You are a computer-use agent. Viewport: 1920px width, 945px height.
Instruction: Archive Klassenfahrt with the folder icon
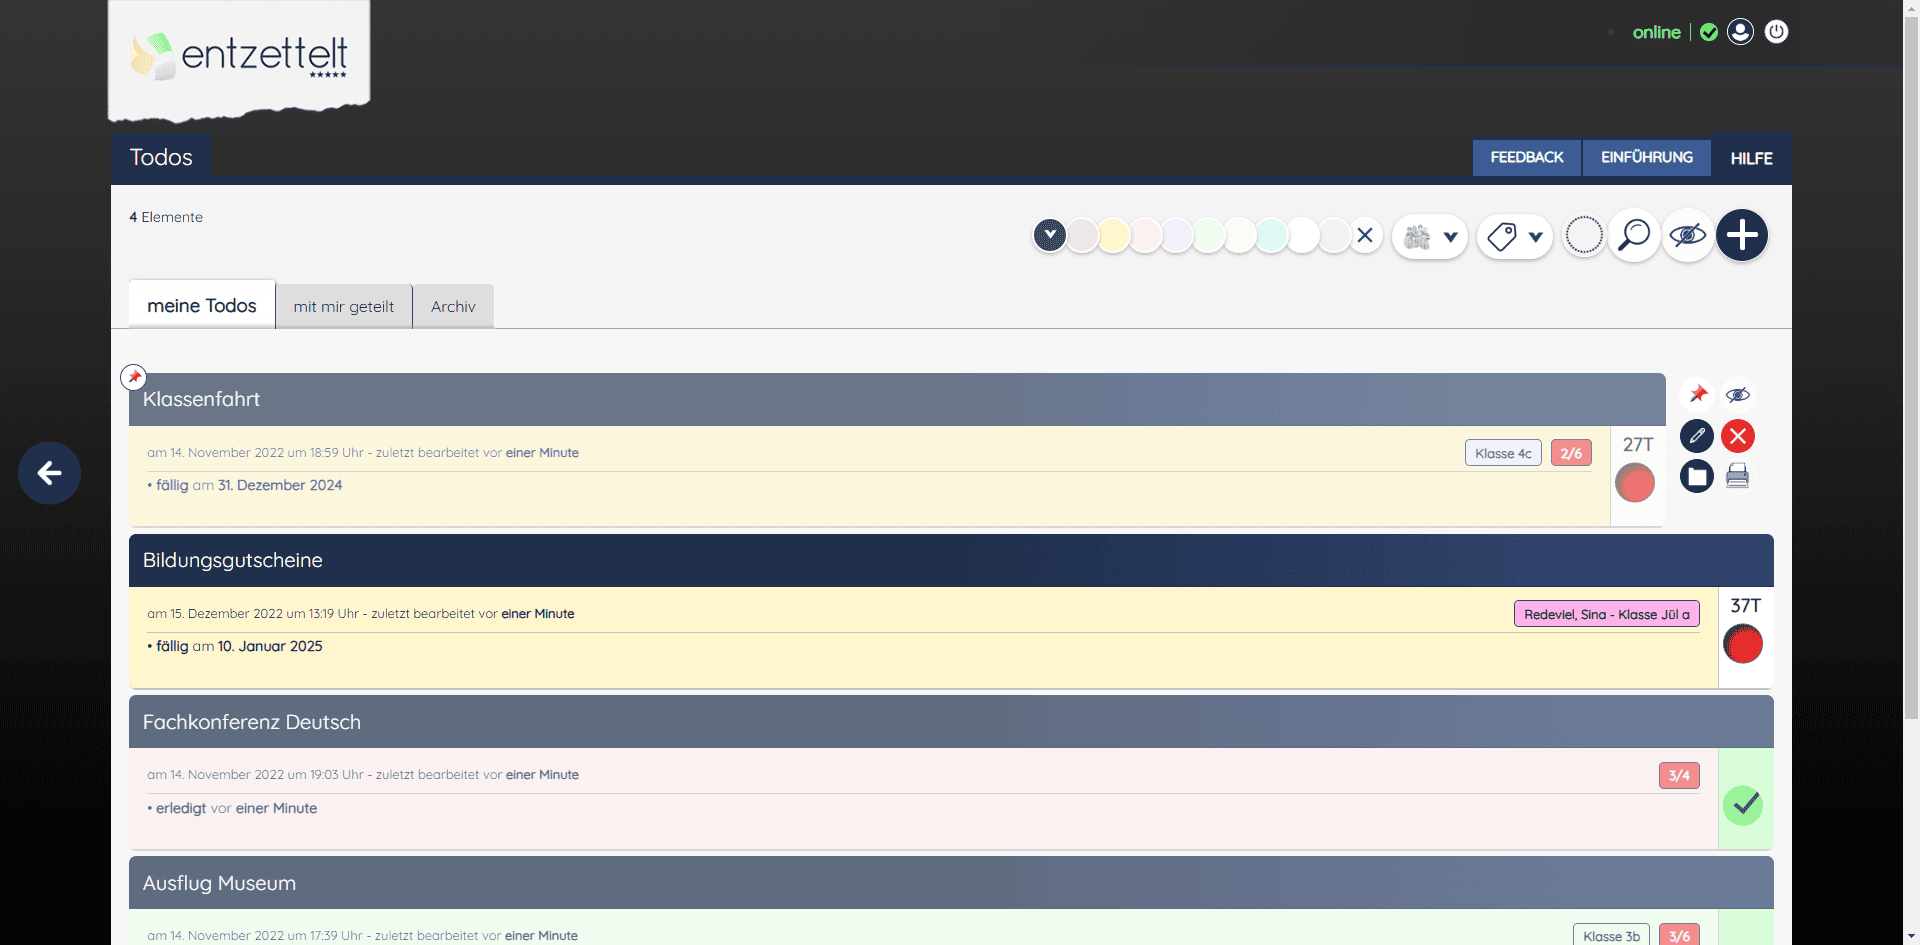(1697, 477)
